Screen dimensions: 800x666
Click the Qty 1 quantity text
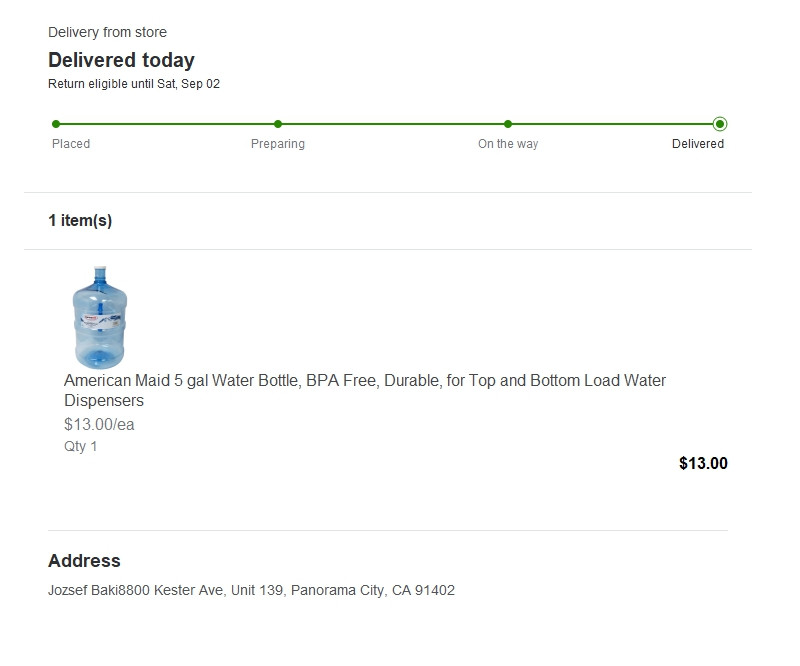click(x=81, y=446)
